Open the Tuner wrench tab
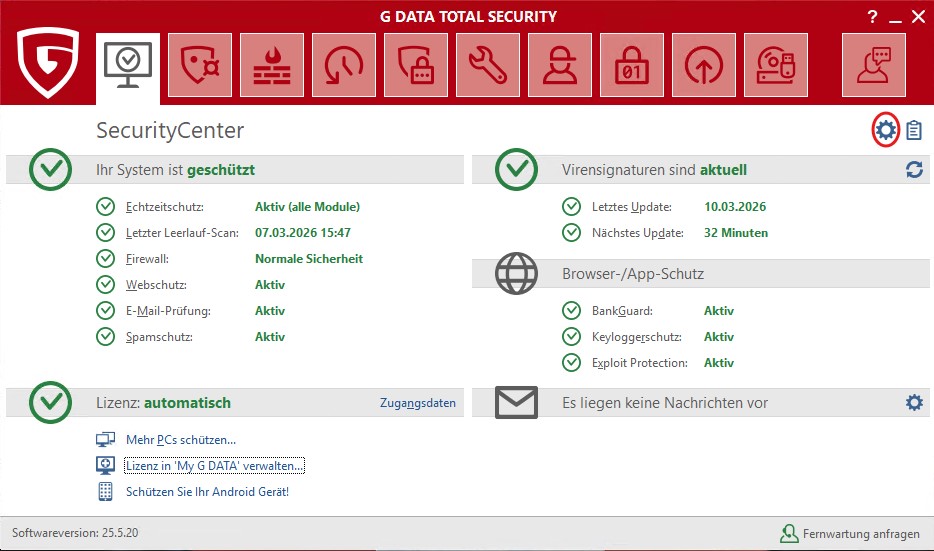 pyautogui.click(x=488, y=65)
